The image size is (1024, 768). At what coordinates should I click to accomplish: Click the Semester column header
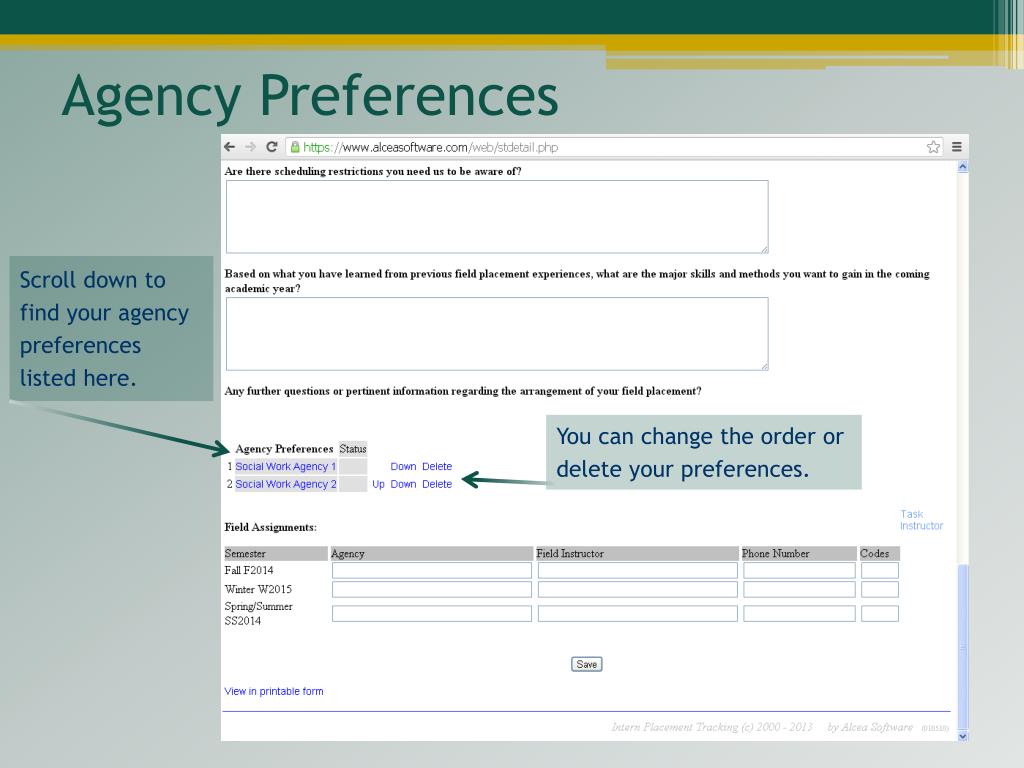276,554
